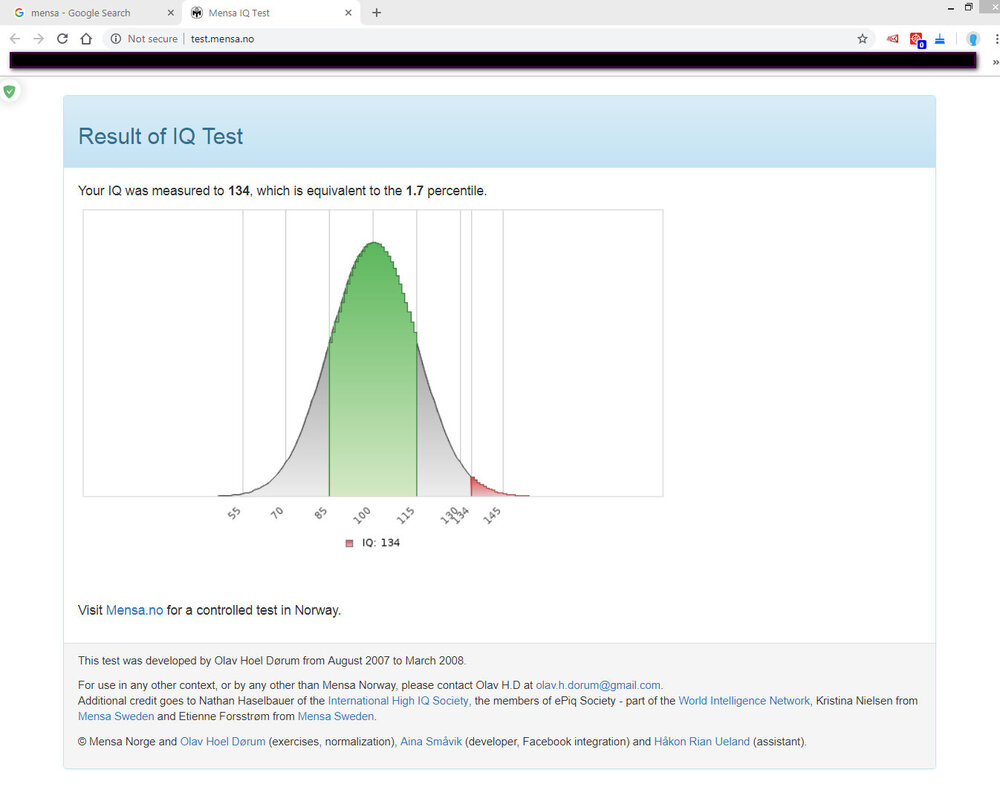Viewport: 1000px width, 804px height.
Task: Go to the browser home page icon
Action: point(86,39)
